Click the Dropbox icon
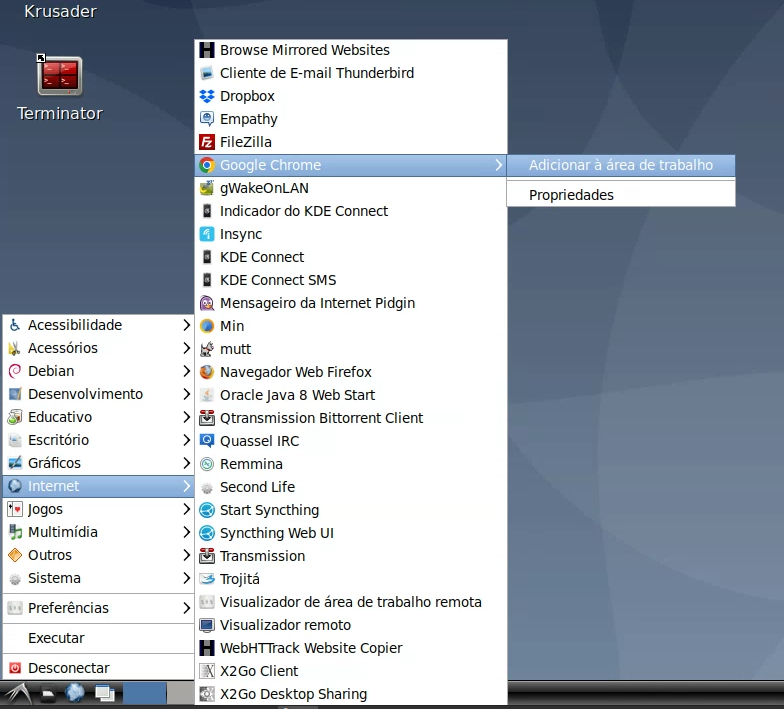This screenshot has width=784, height=709. point(206,96)
